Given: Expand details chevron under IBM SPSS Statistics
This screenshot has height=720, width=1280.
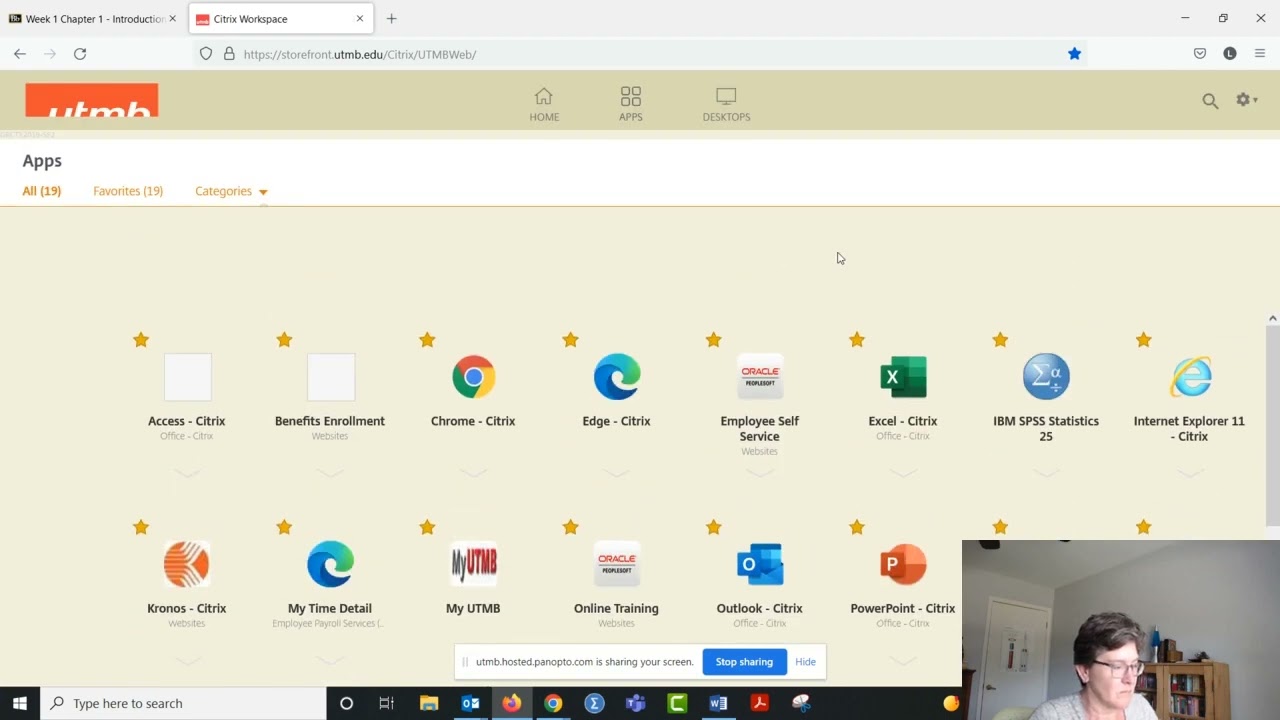Looking at the screenshot, I should click(1046, 473).
